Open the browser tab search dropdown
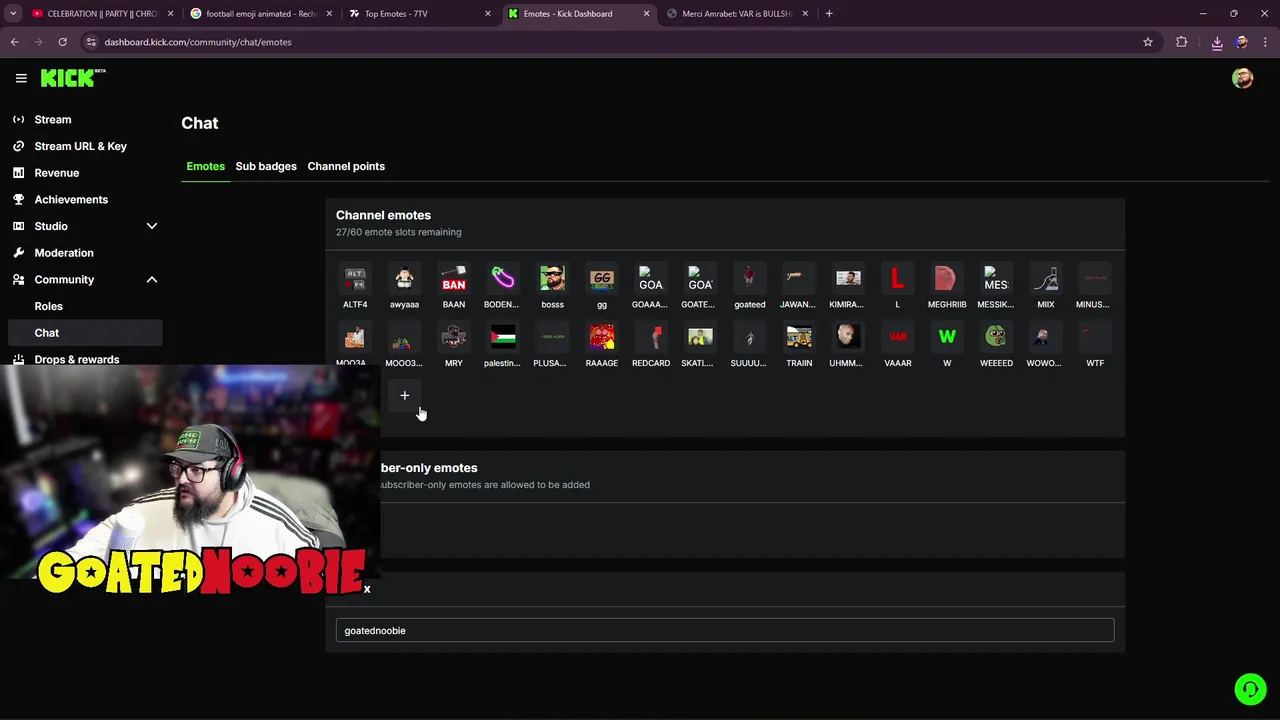Screen dimensions: 1280x720 click(x=13, y=14)
